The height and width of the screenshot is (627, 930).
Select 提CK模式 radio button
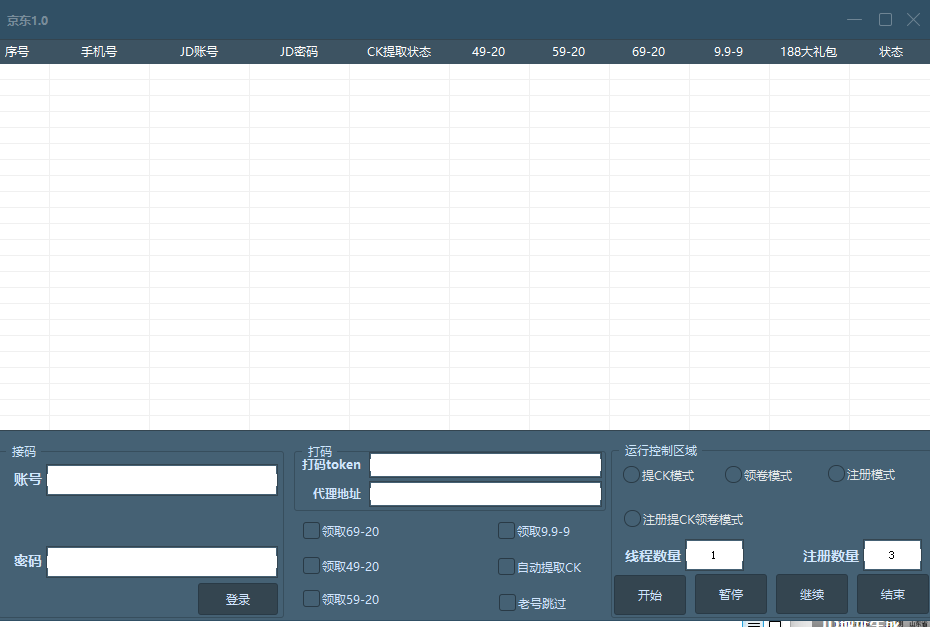click(x=632, y=474)
